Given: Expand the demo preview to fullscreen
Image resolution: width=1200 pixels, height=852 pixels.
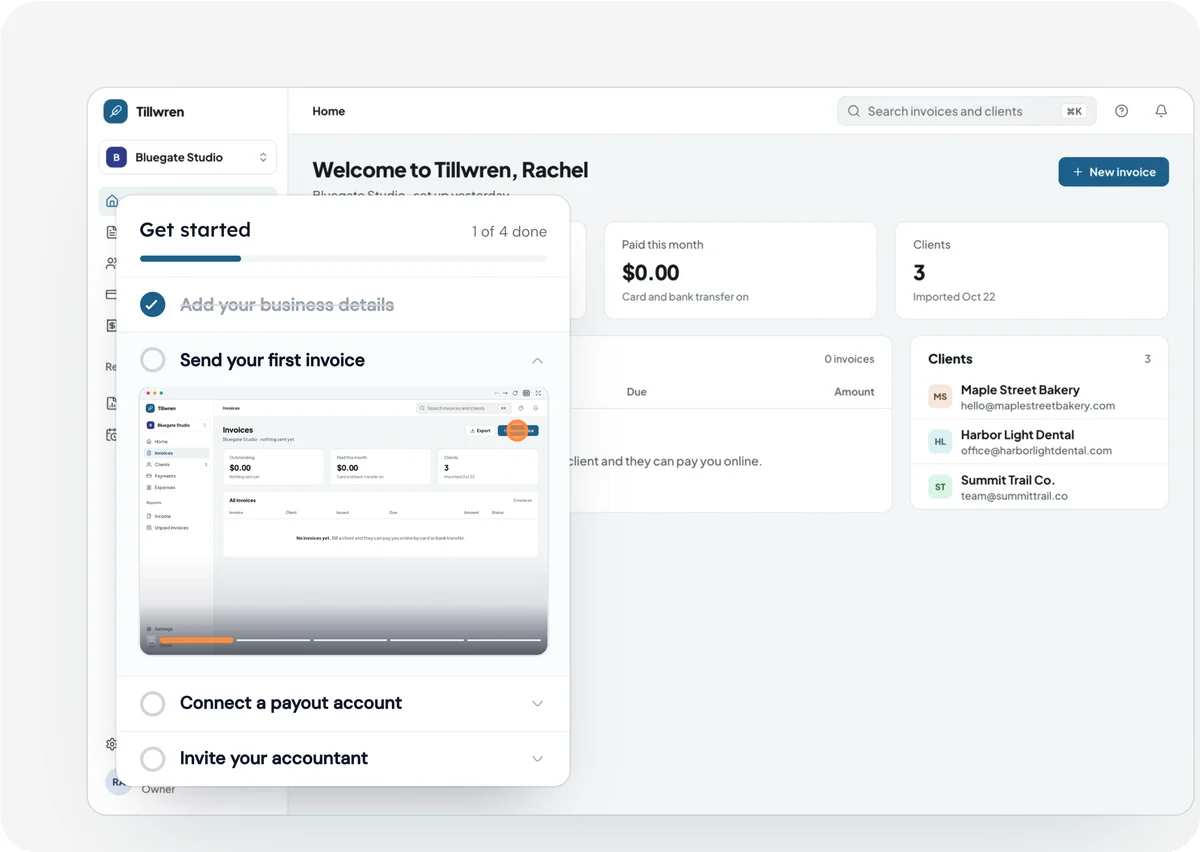Looking at the screenshot, I should (538, 393).
